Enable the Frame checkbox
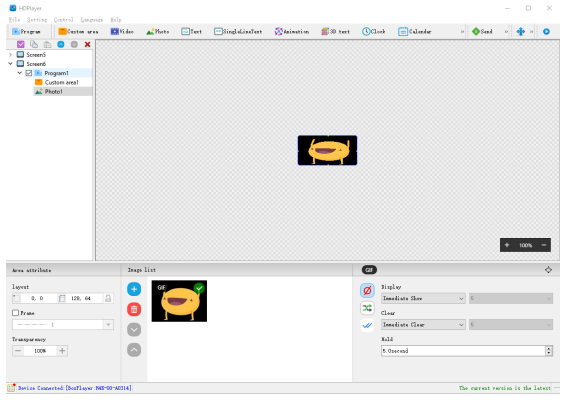 (16, 313)
